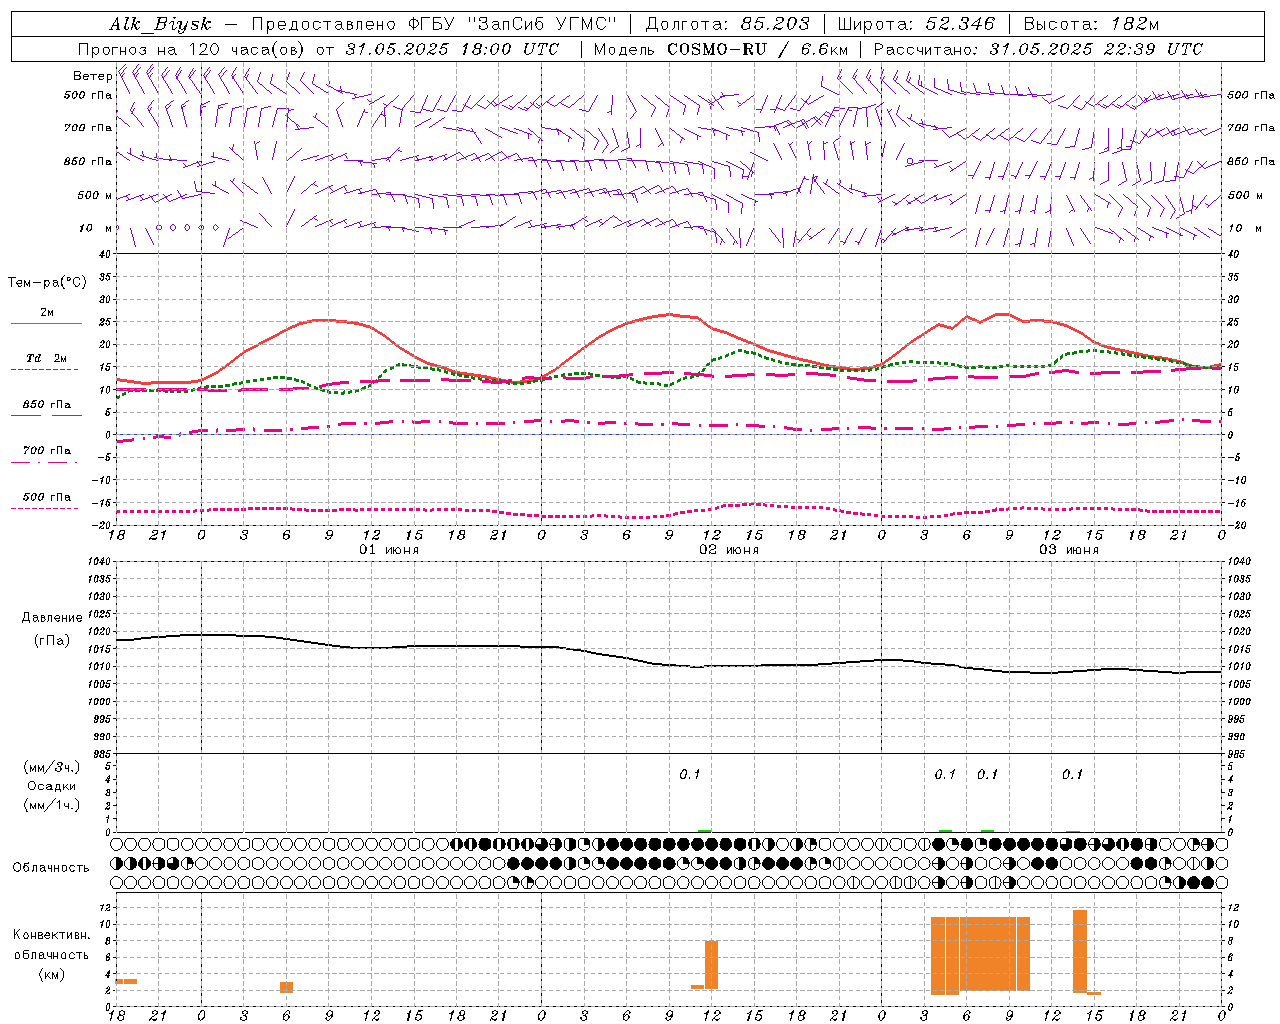
Task: Click the '01 июня' date label
Action: click(x=389, y=550)
